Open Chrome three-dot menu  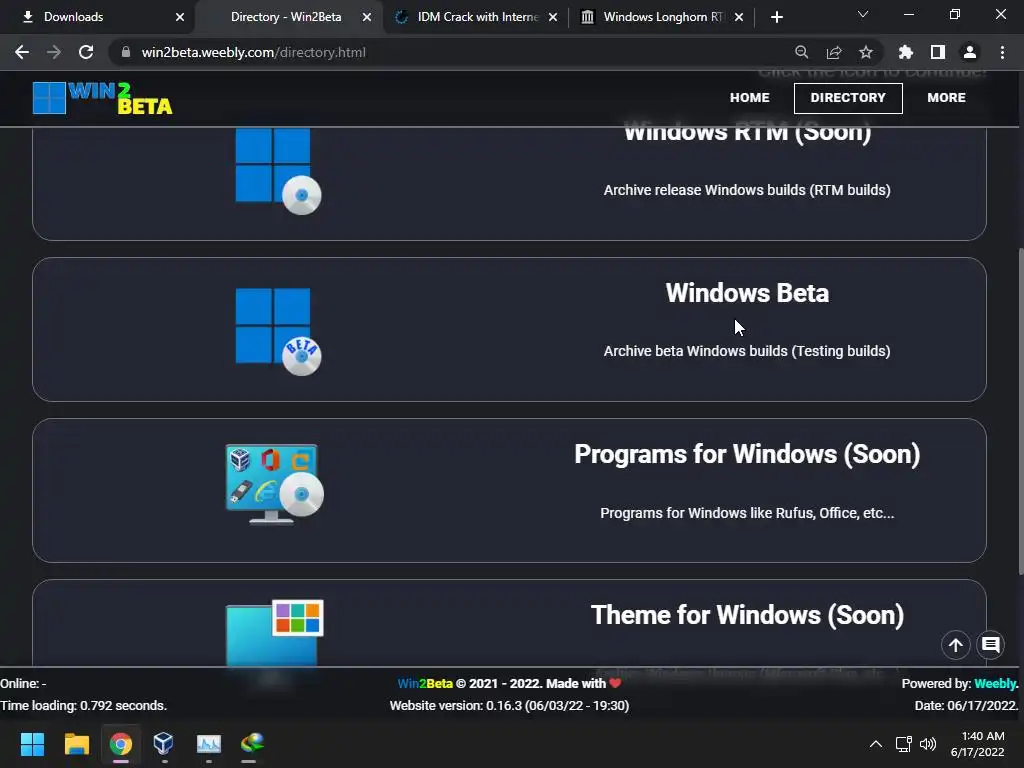1002,52
